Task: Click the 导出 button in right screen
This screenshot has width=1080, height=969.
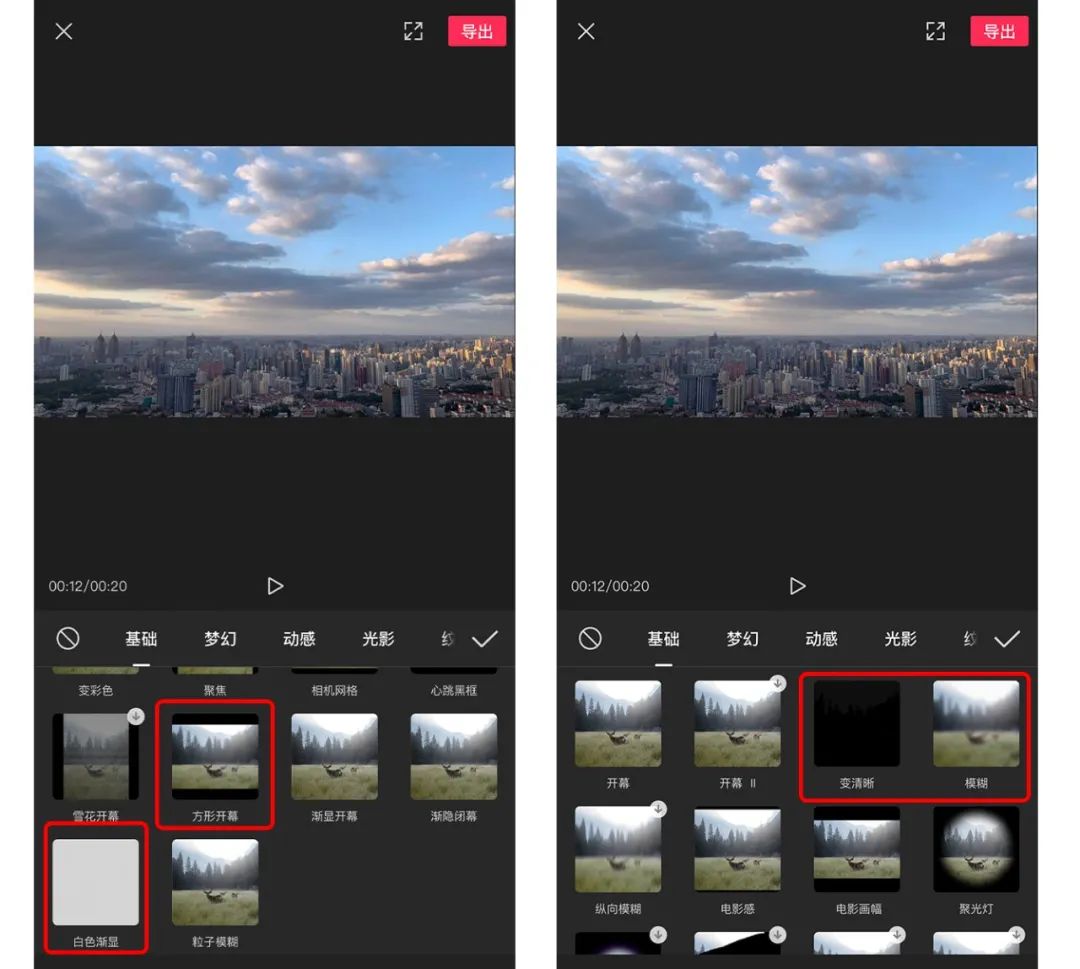Action: coord(999,31)
